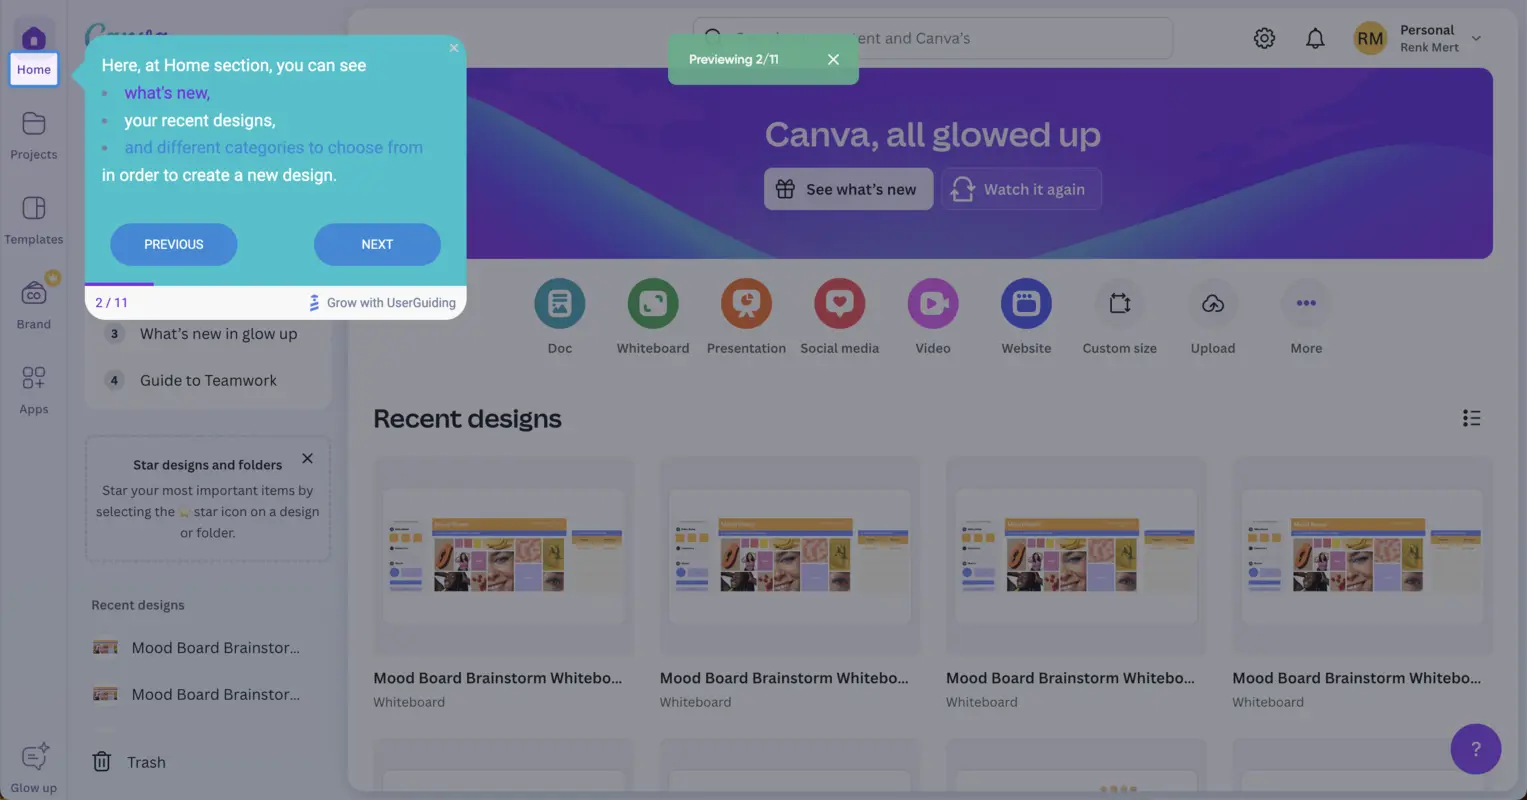Image resolution: width=1527 pixels, height=800 pixels.
Task: Open the purple help question button
Action: 1476,749
